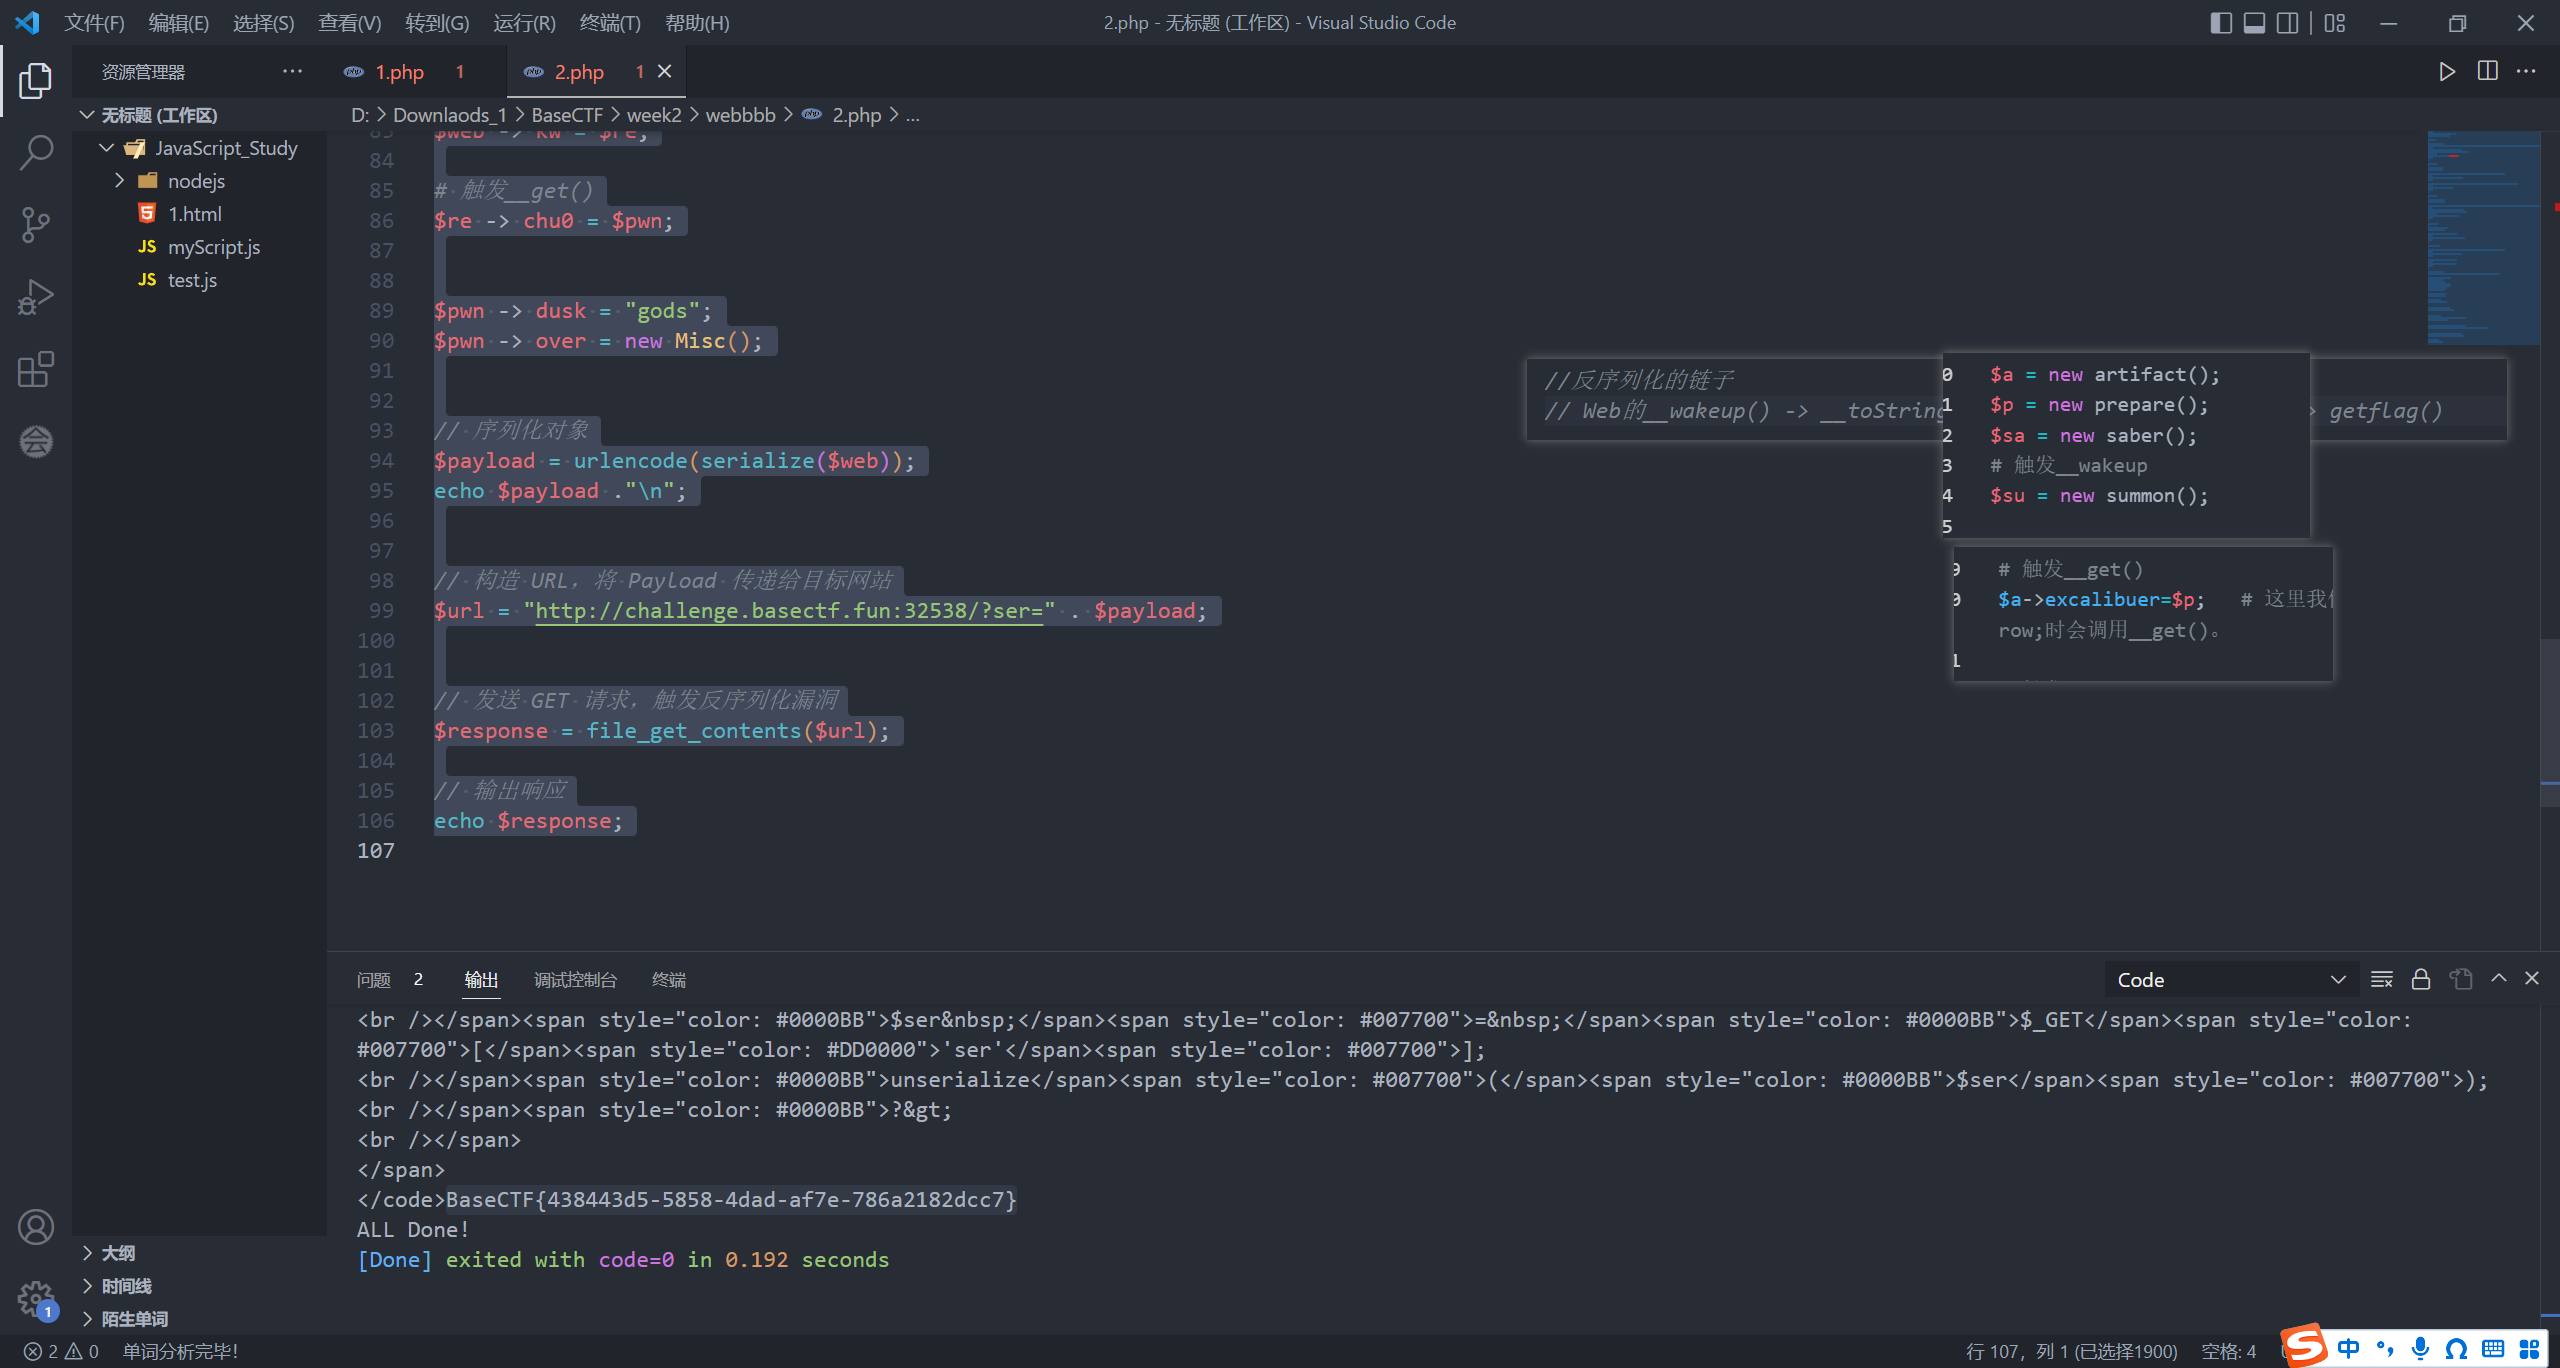Toggle output auto-scroll lock
Image resolution: width=2560 pixels, height=1368 pixels.
click(2421, 979)
